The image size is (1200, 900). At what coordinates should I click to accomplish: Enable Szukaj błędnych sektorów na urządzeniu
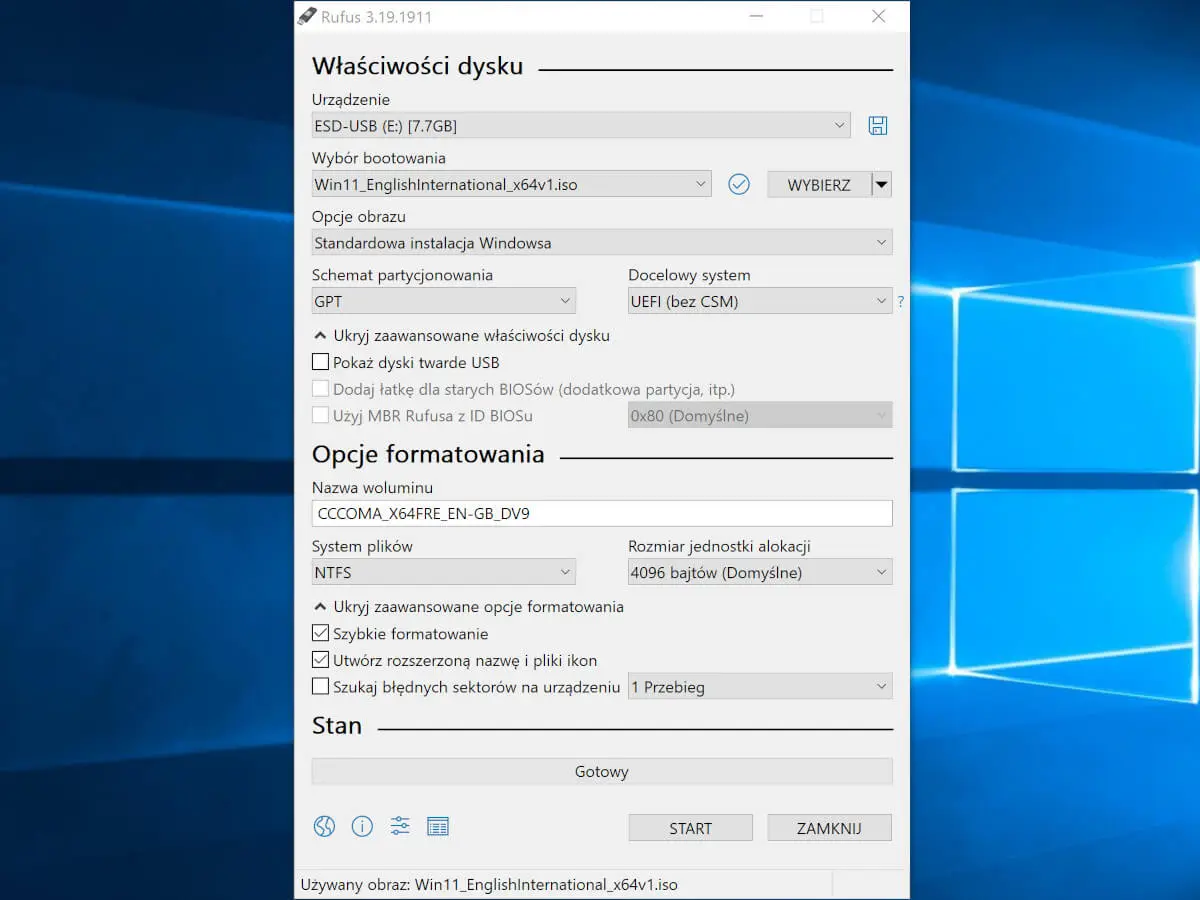point(320,686)
